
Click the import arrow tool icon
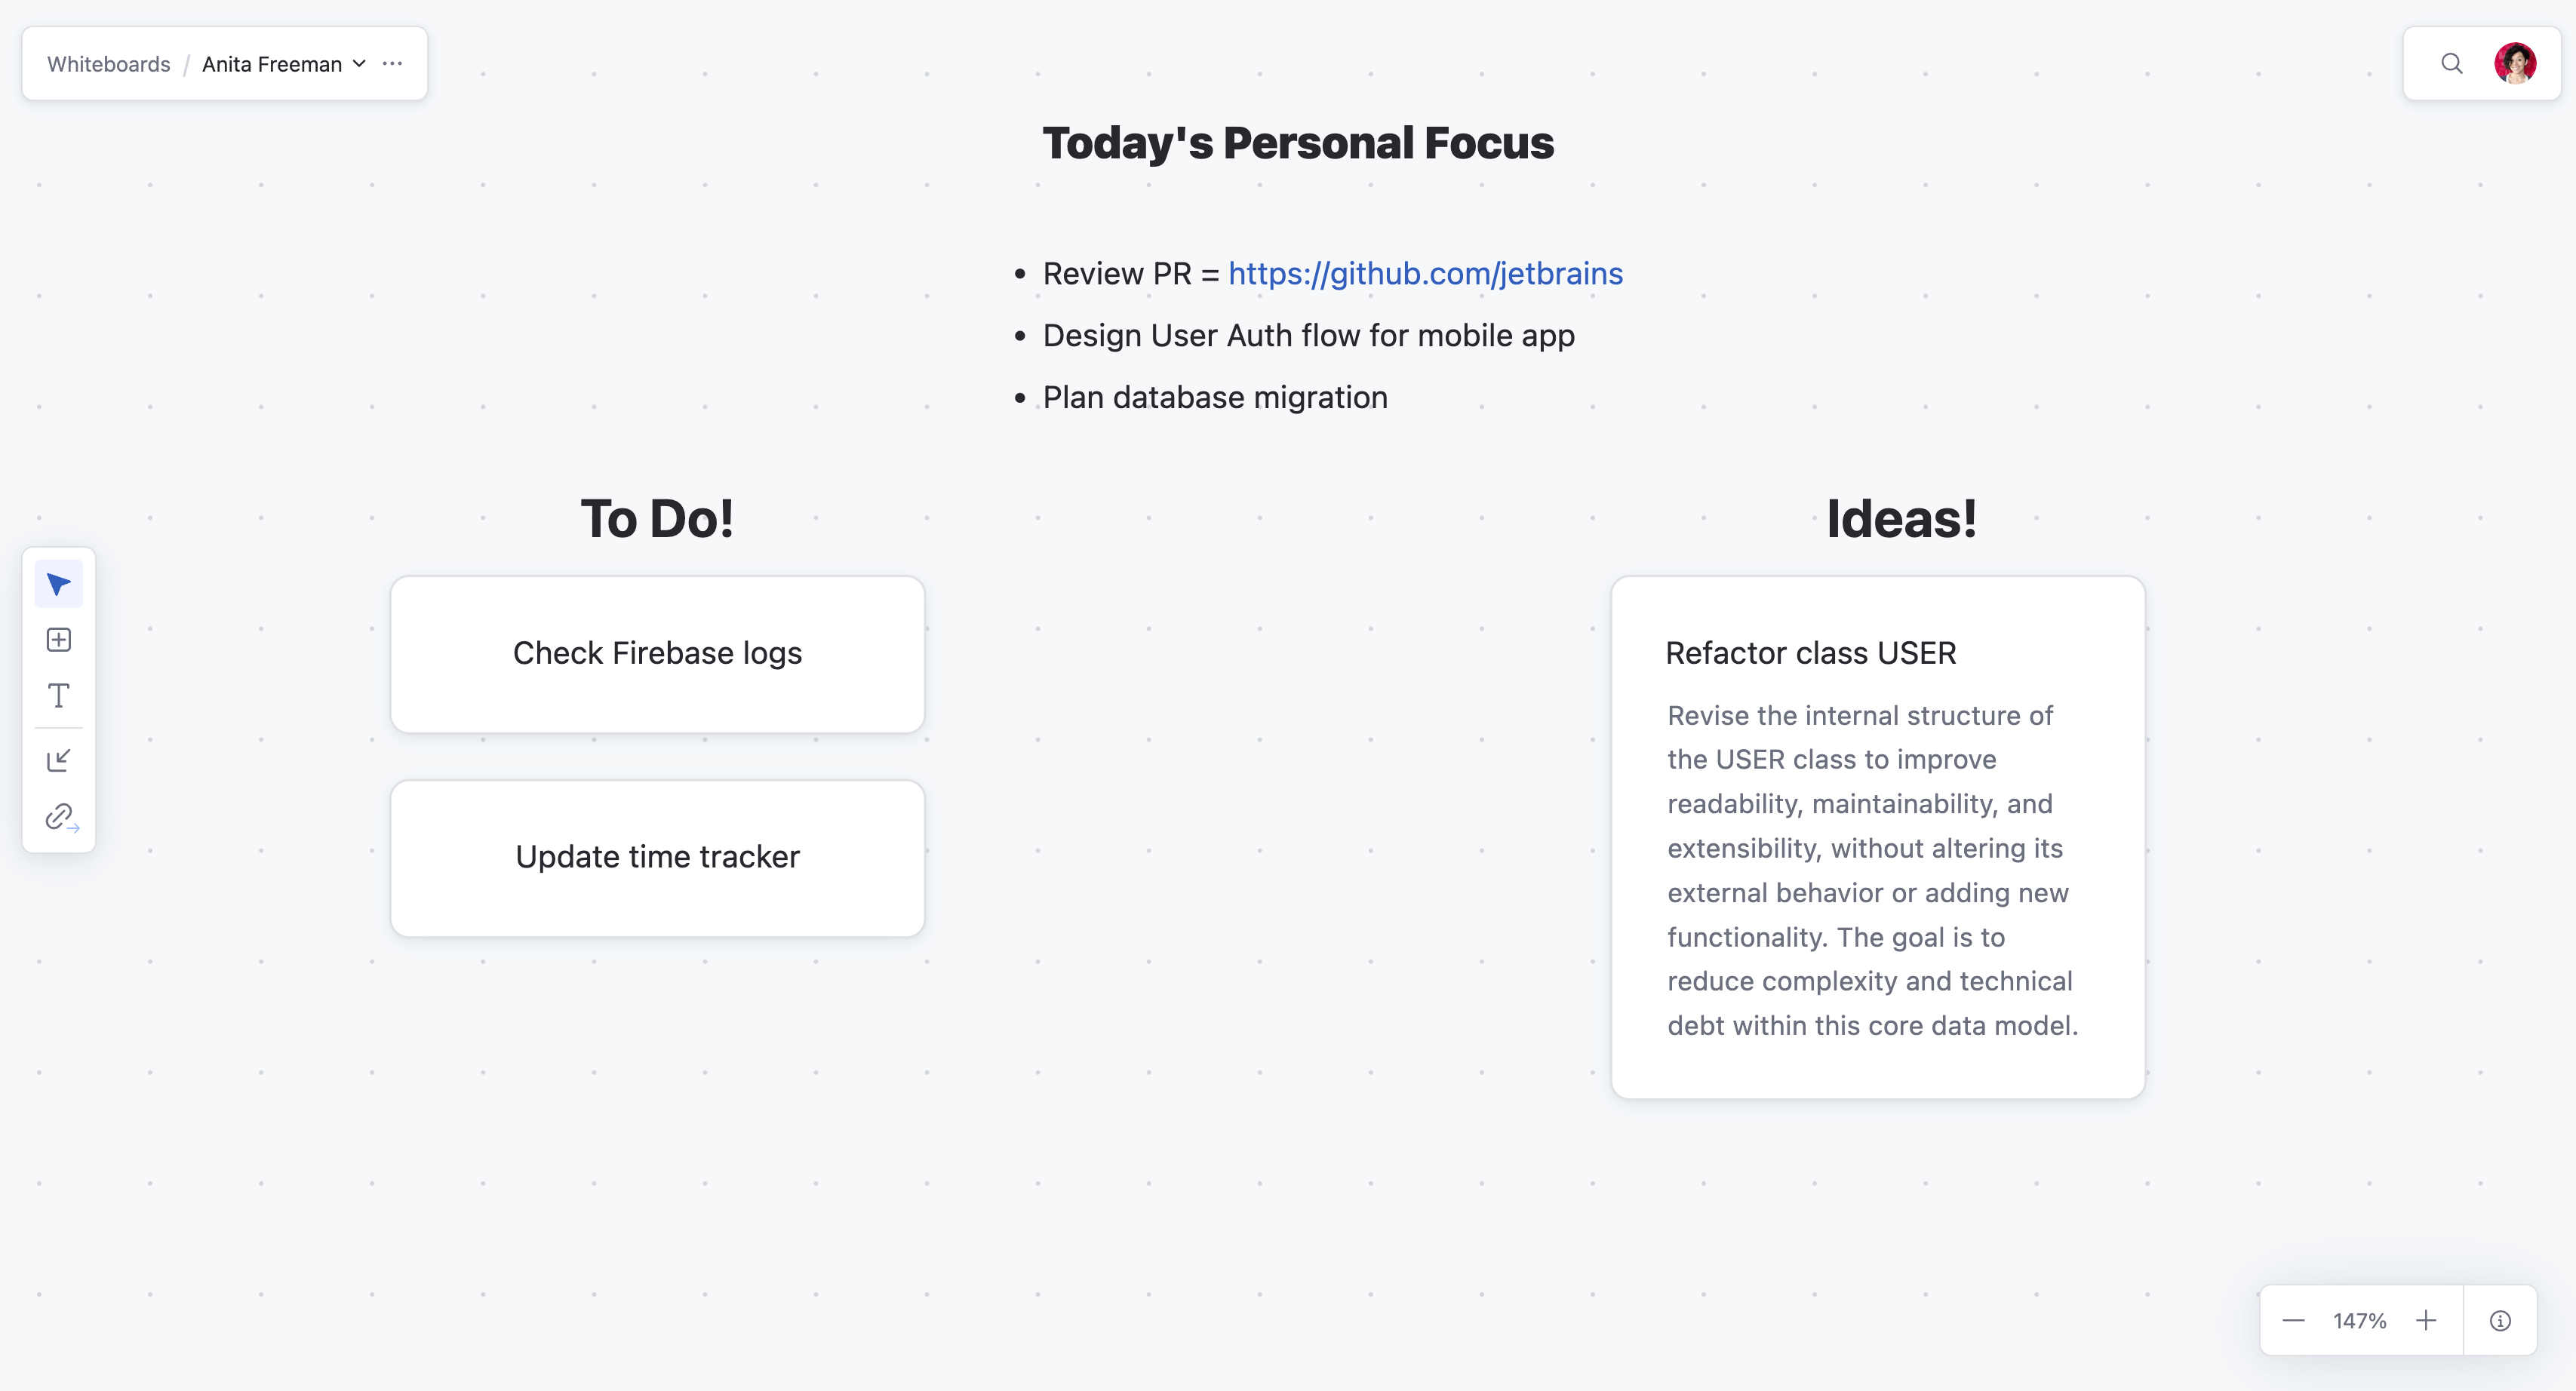(59, 761)
